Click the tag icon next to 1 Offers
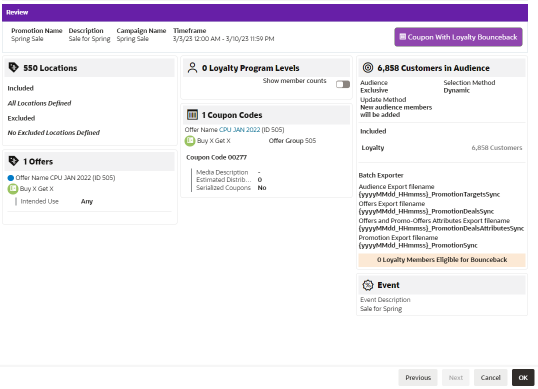The image size is (538, 389). [13, 161]
